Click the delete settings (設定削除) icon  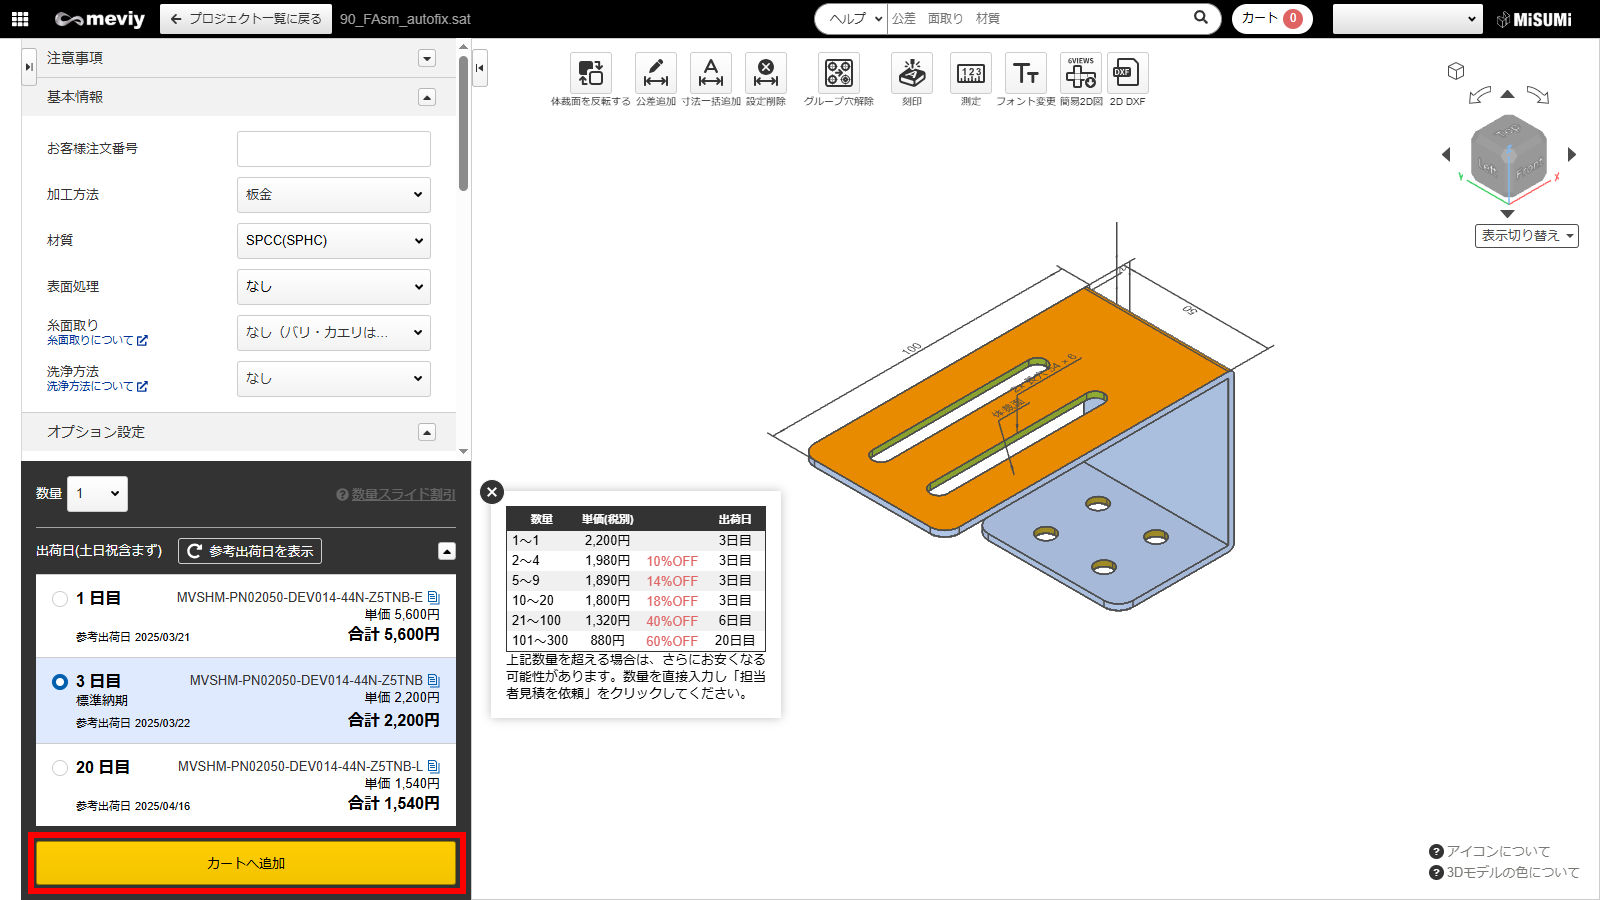[766, 74]
